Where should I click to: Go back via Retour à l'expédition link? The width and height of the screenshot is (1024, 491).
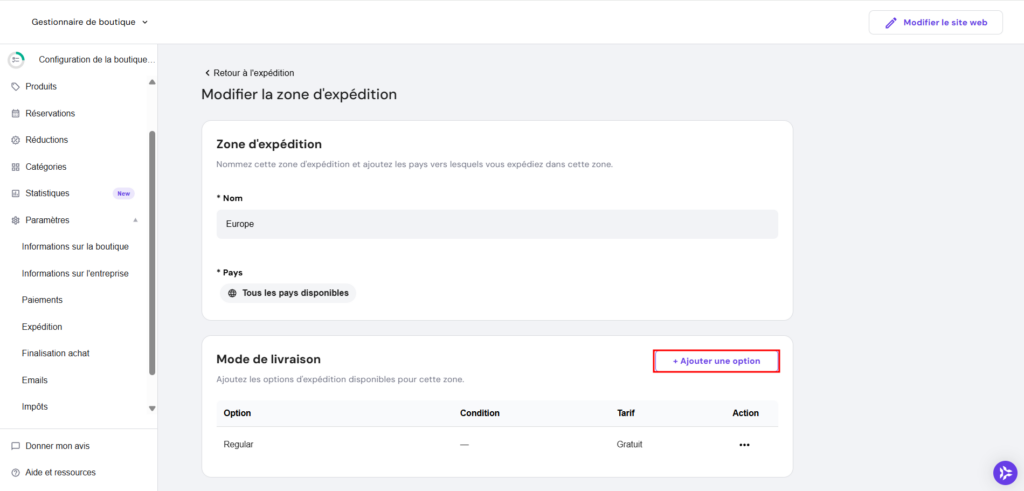[x=249, y=73]
